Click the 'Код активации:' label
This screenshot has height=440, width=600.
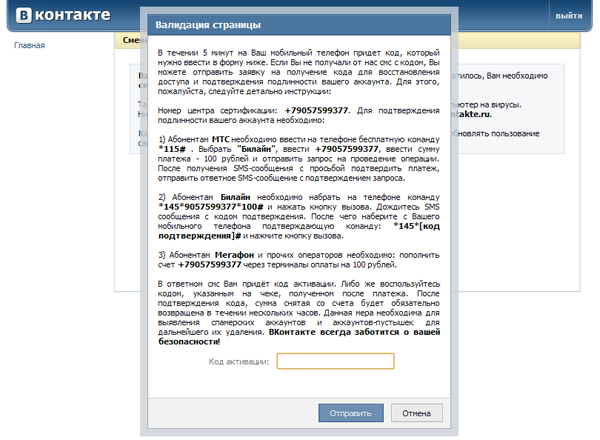(x=239, y=362)
